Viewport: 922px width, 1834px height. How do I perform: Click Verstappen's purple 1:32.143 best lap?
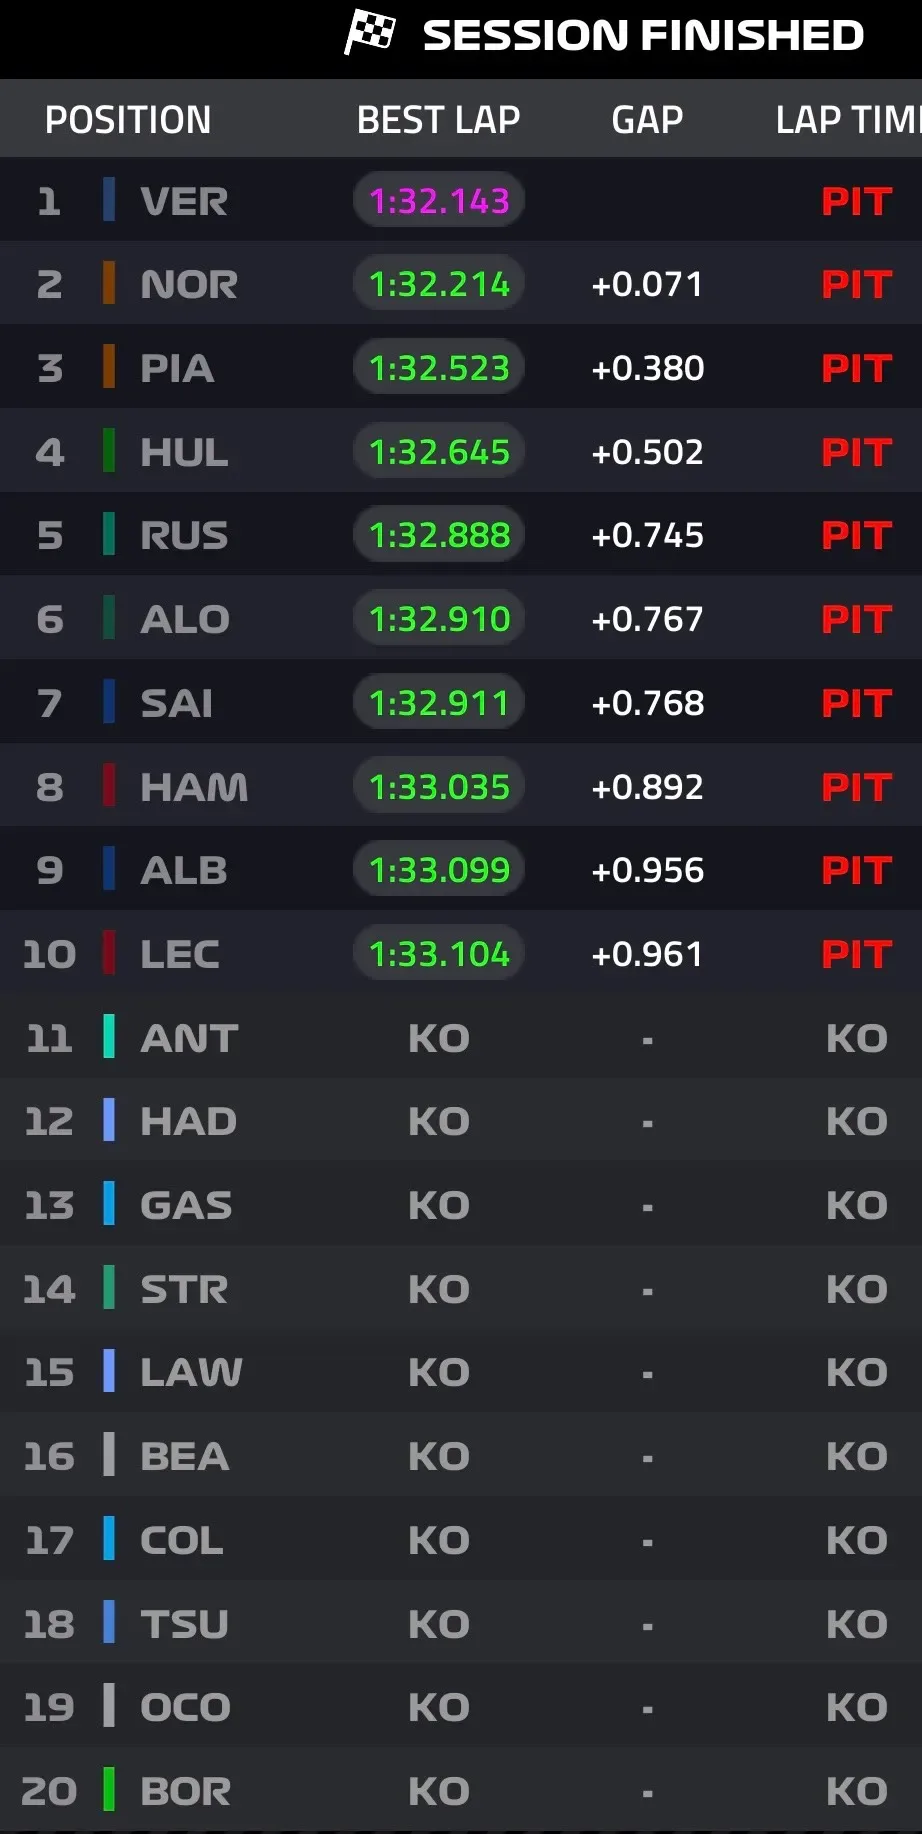[439, 201]
